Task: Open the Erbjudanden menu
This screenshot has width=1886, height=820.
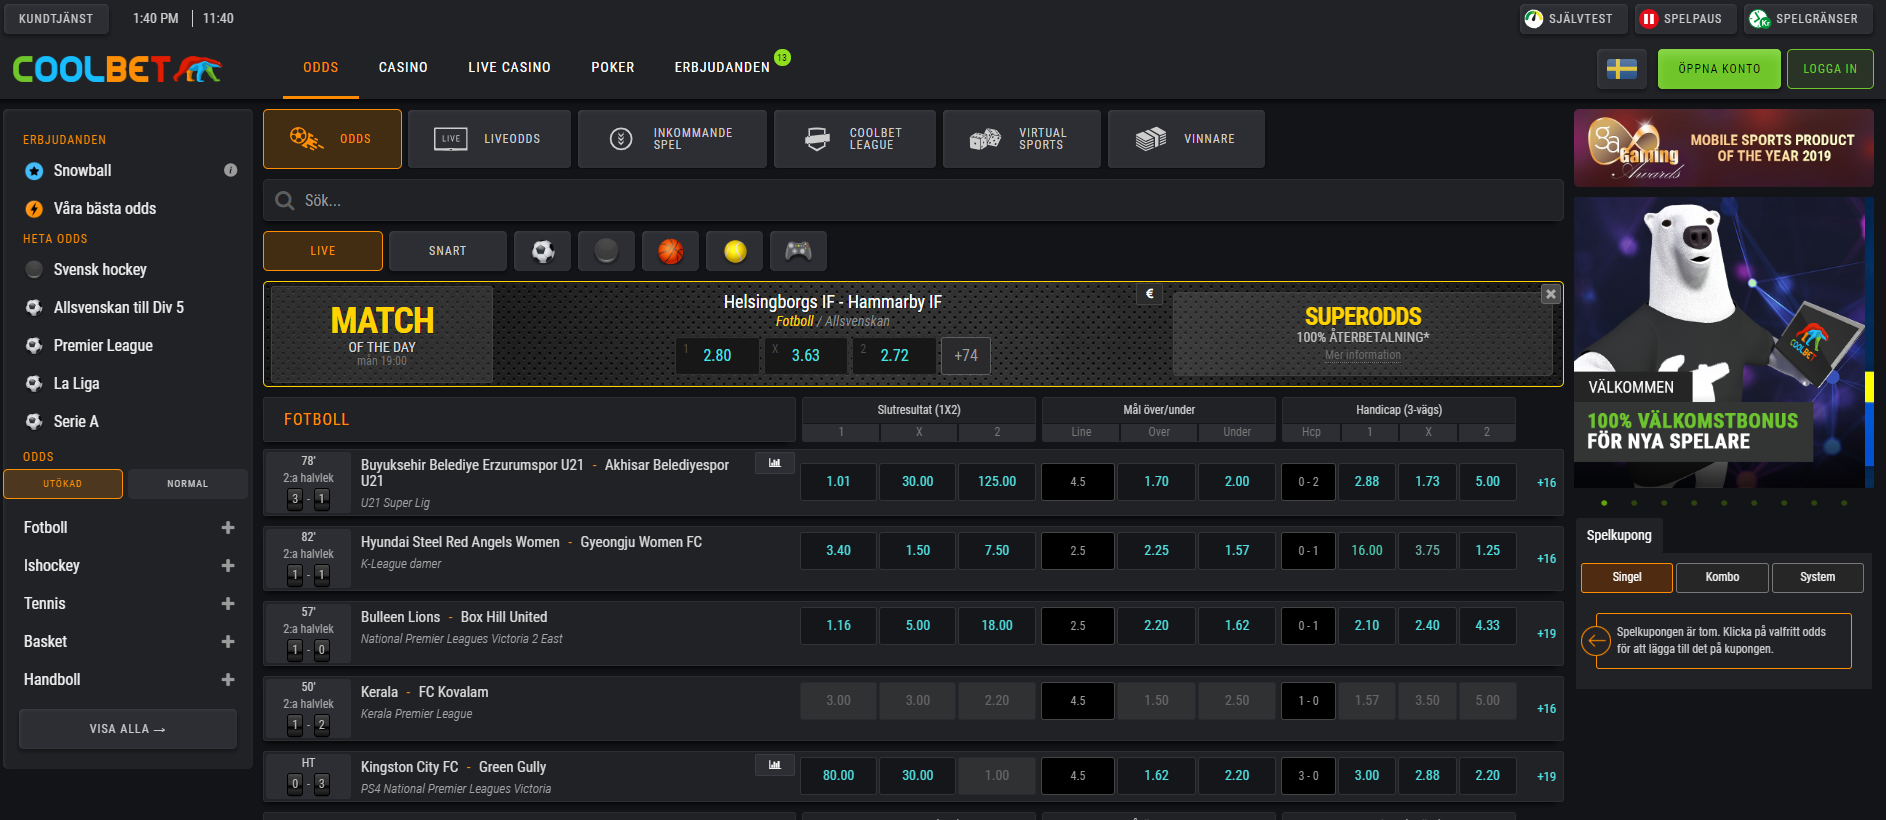Action: pyautogui.click(x=722, y=67)
